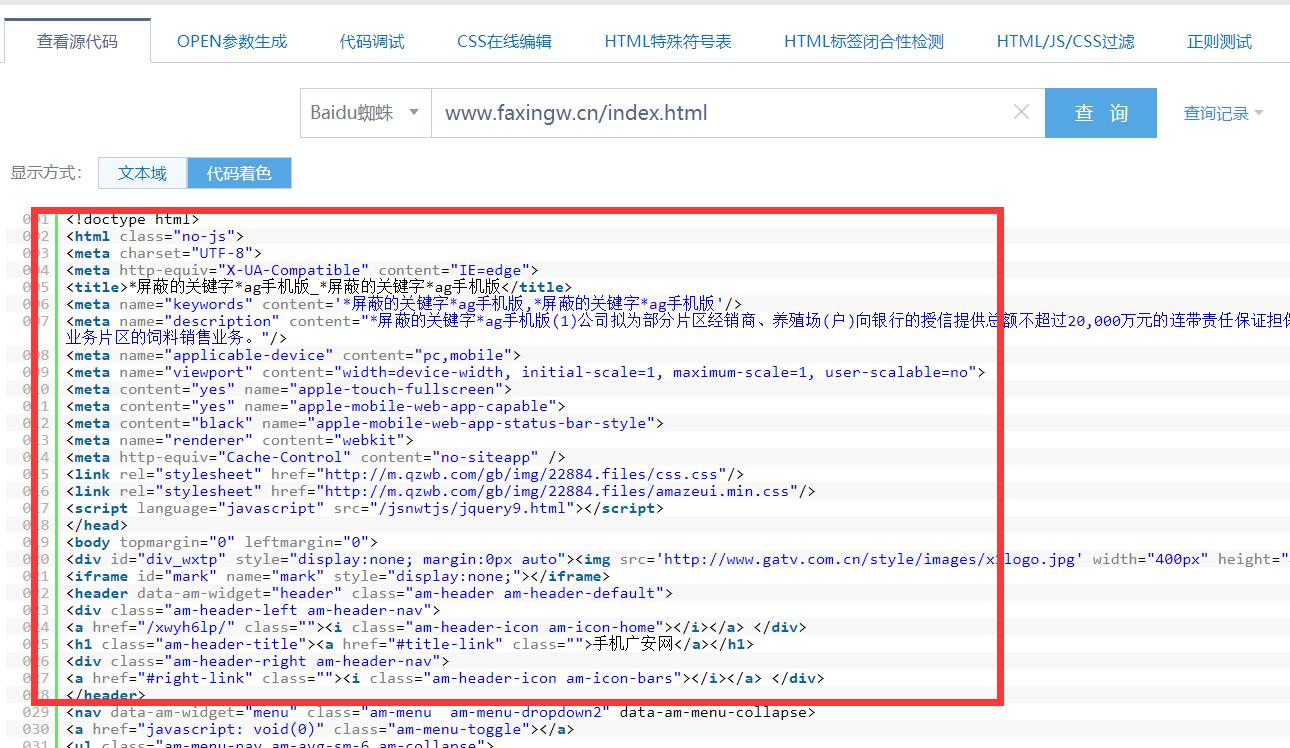The height and width of the screenshot is (748, 1290).
Task: Select the 正则测试 tab
Action: click(1219, 41)
